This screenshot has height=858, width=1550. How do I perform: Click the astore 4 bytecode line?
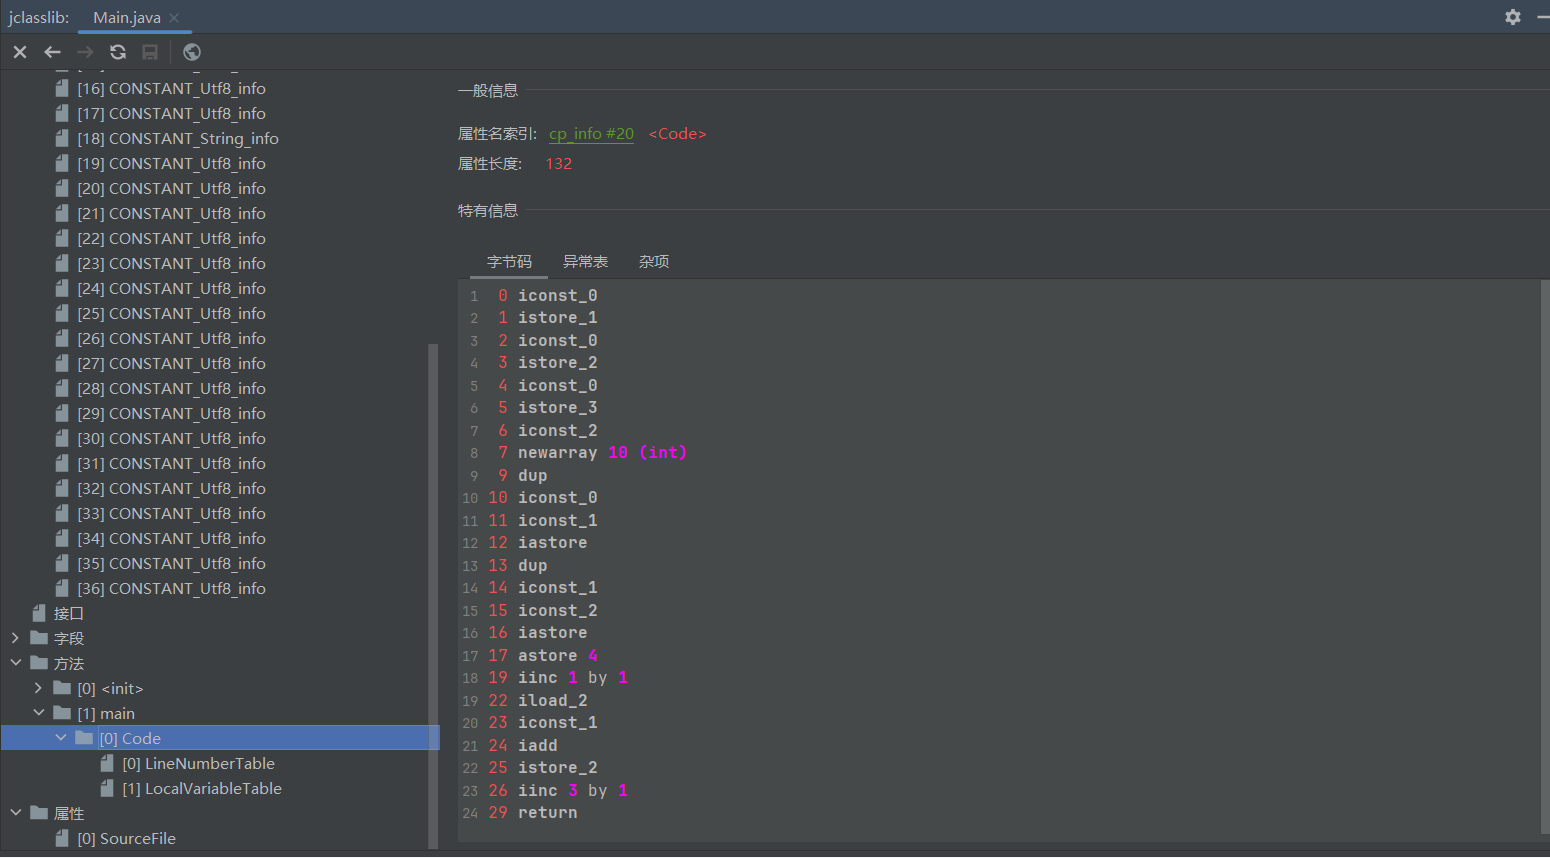pos(558,656)
